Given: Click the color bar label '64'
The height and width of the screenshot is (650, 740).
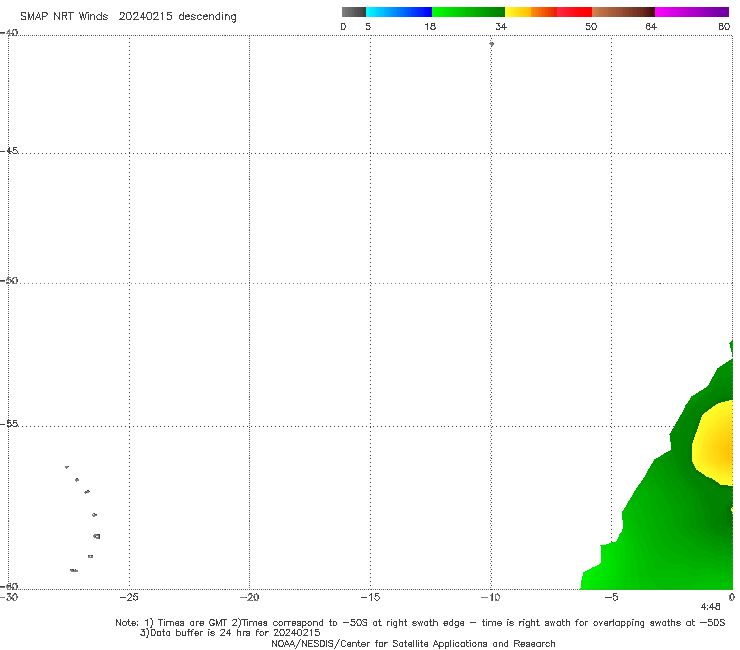Looking at the screenshot, I should [651, 27].
